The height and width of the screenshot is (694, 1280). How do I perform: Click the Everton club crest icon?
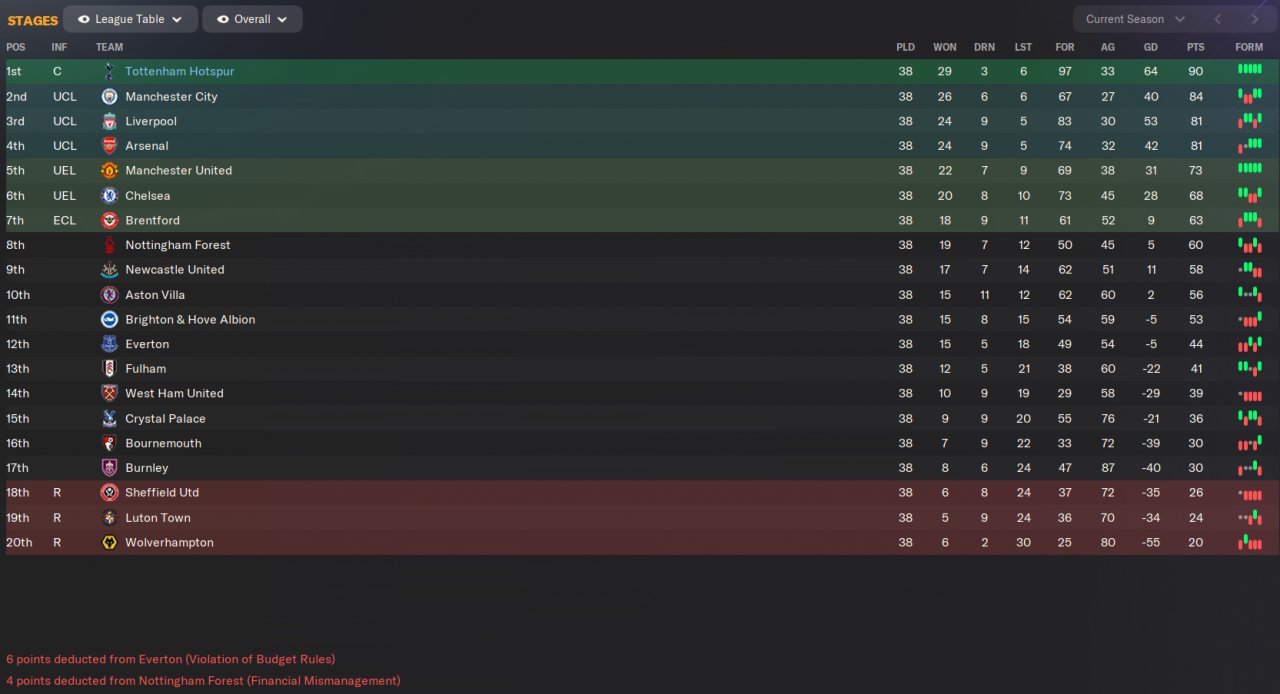pos(109,344)
